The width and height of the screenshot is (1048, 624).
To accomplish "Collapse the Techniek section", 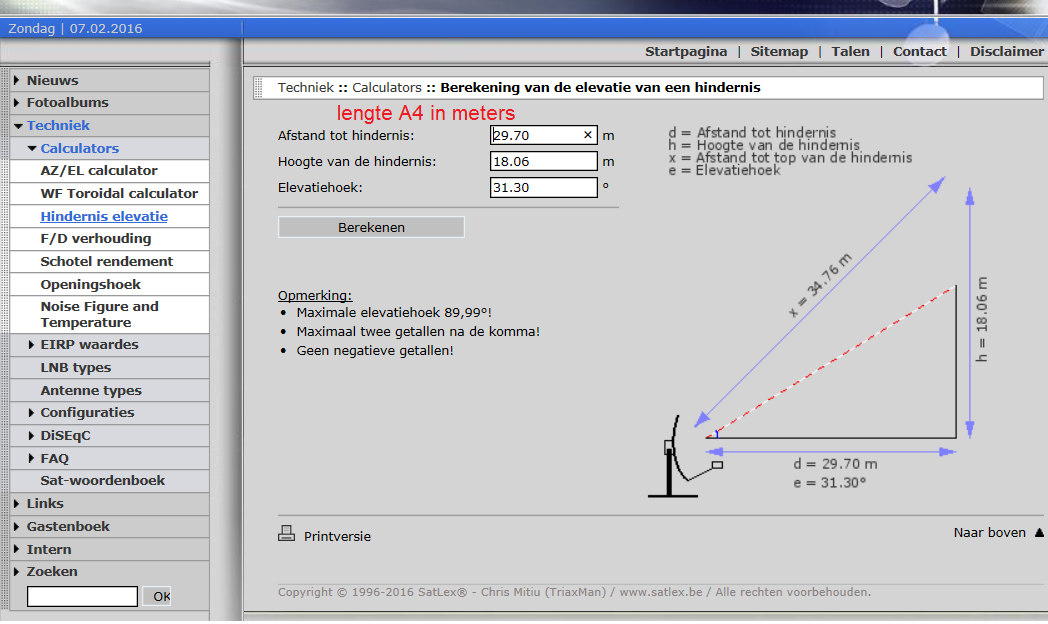I will [58, 125].
